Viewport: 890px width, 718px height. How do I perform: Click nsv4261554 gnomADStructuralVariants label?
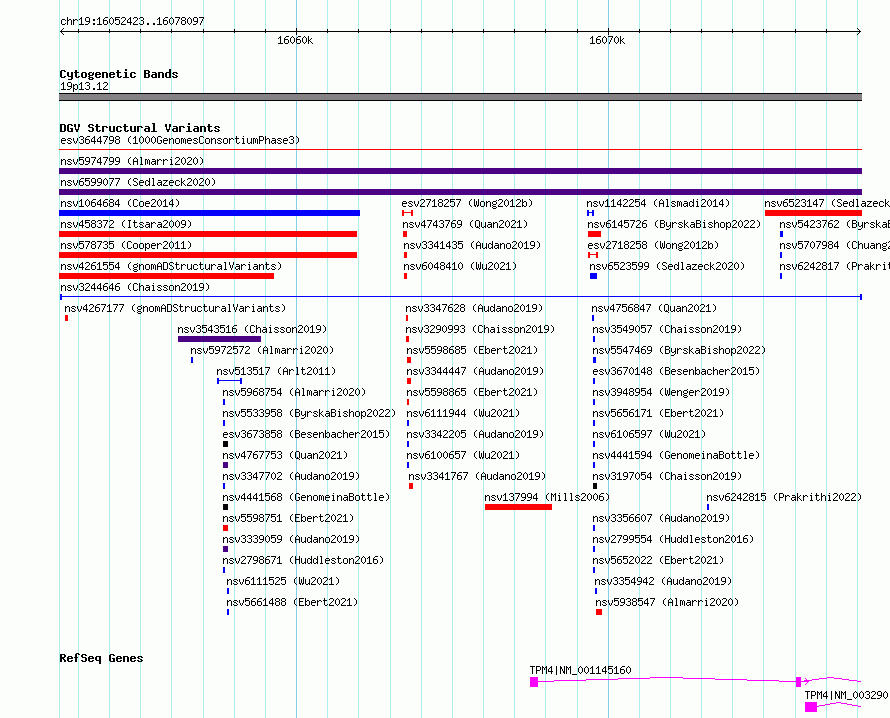pyautogui.click(x=171, y=266)
